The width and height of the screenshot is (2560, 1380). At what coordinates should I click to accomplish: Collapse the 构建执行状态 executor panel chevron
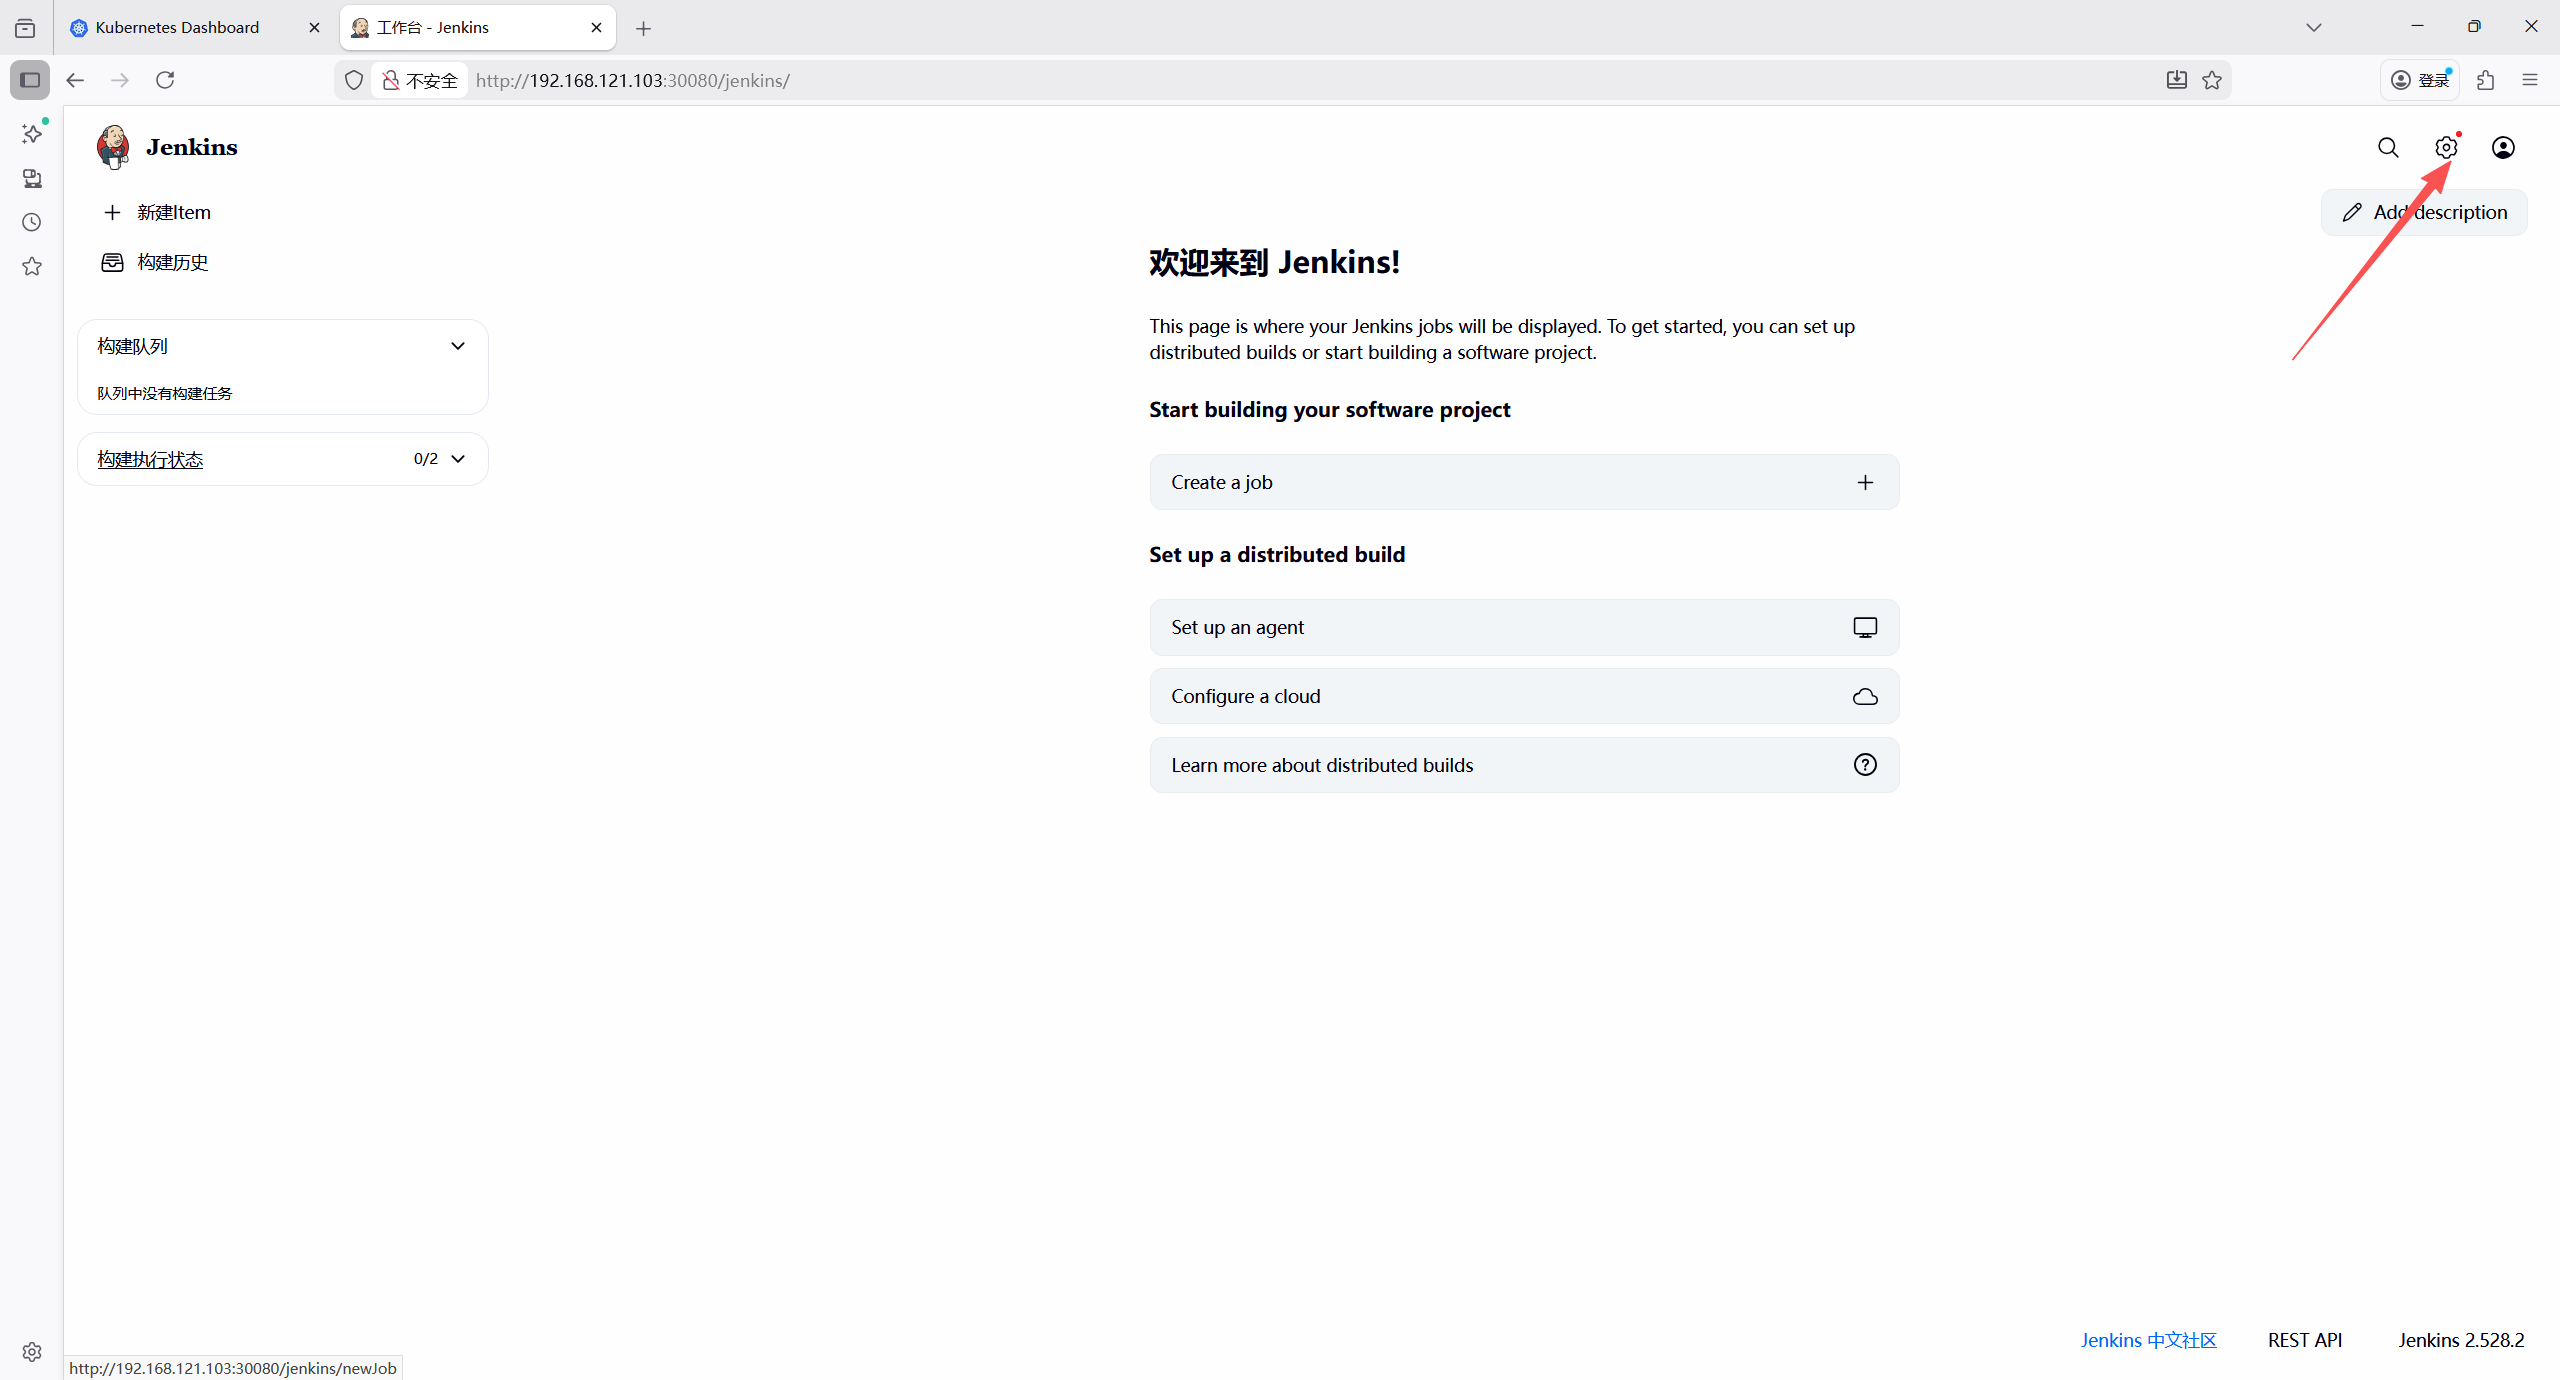[x=458, y=459]
